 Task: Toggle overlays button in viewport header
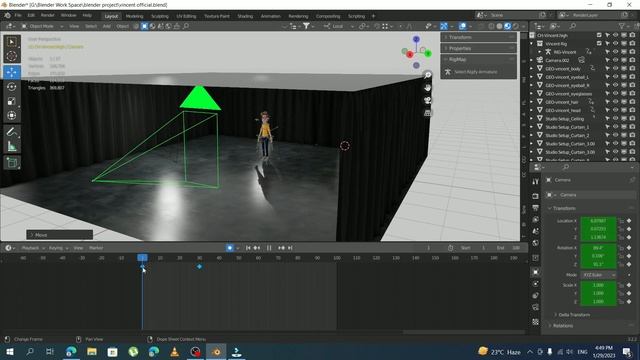pos(462,26)
